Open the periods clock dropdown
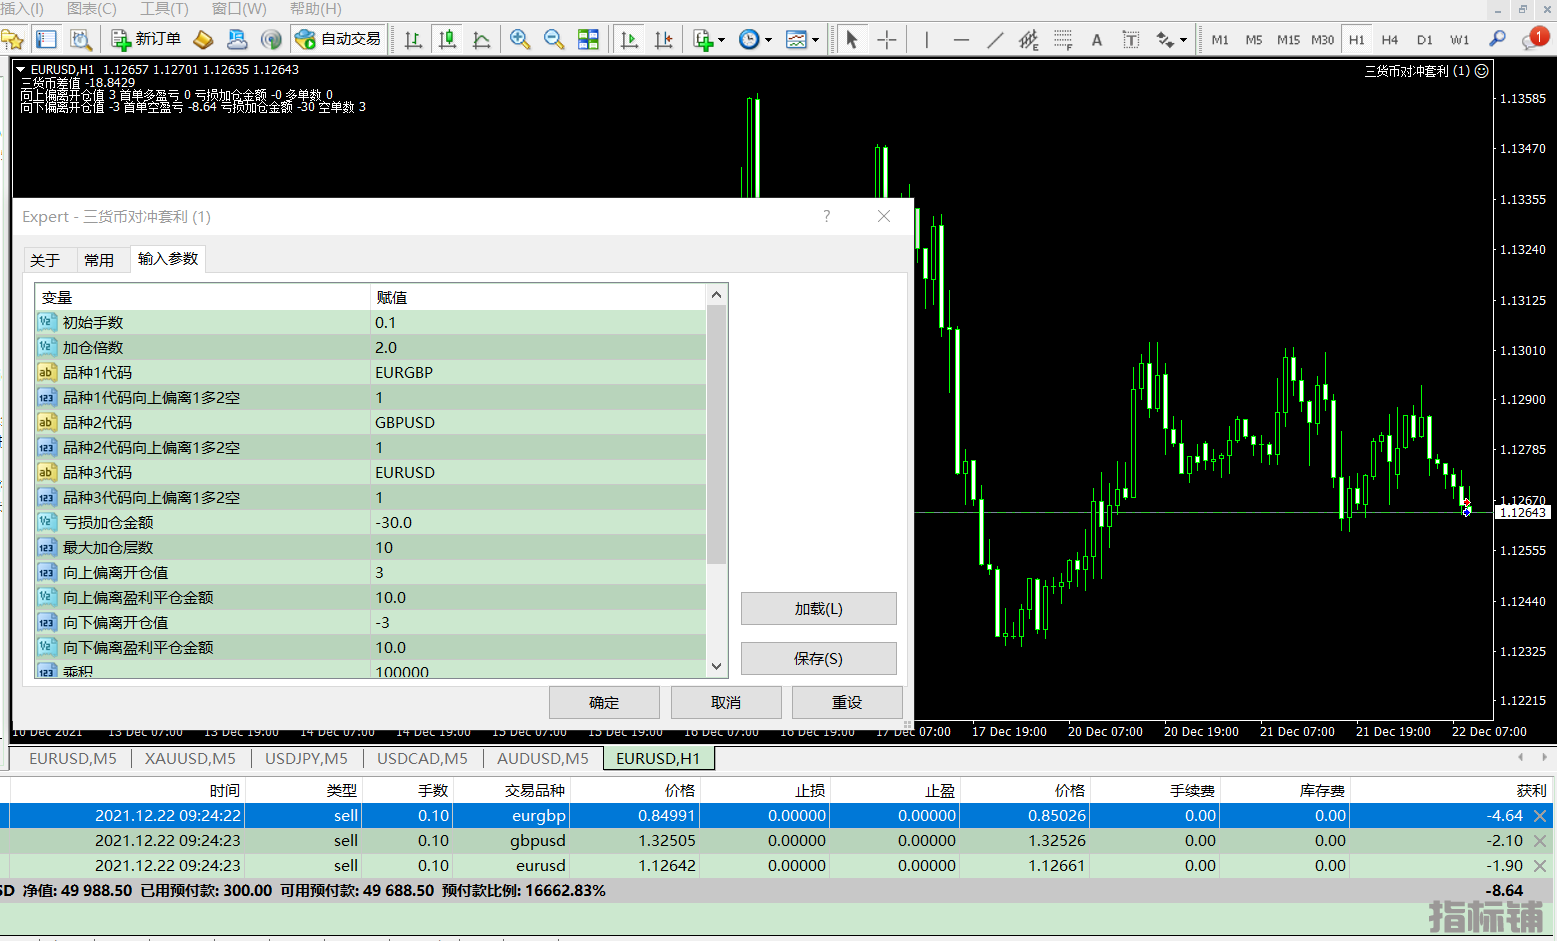The image size is (1557, 941). click(755, 39)
